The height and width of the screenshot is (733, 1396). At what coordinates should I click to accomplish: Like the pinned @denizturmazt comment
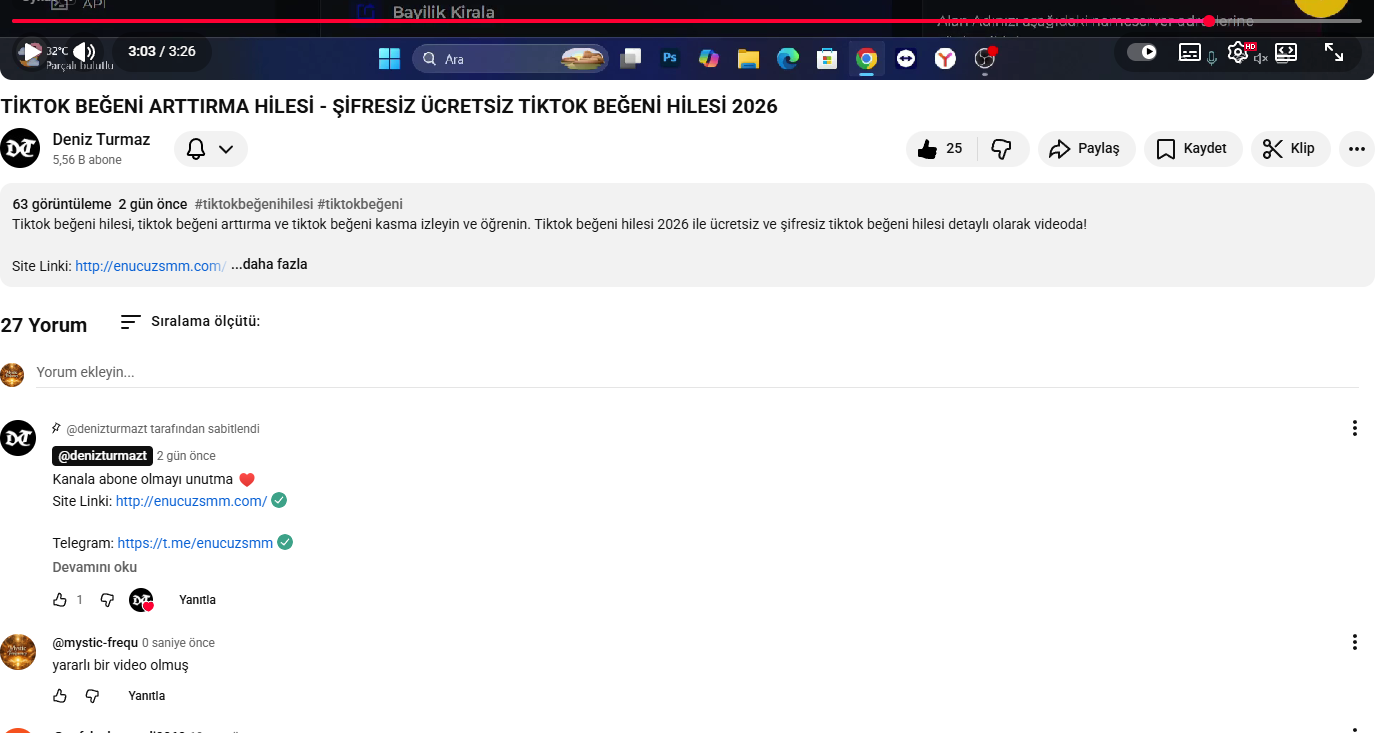click(60, 600)
